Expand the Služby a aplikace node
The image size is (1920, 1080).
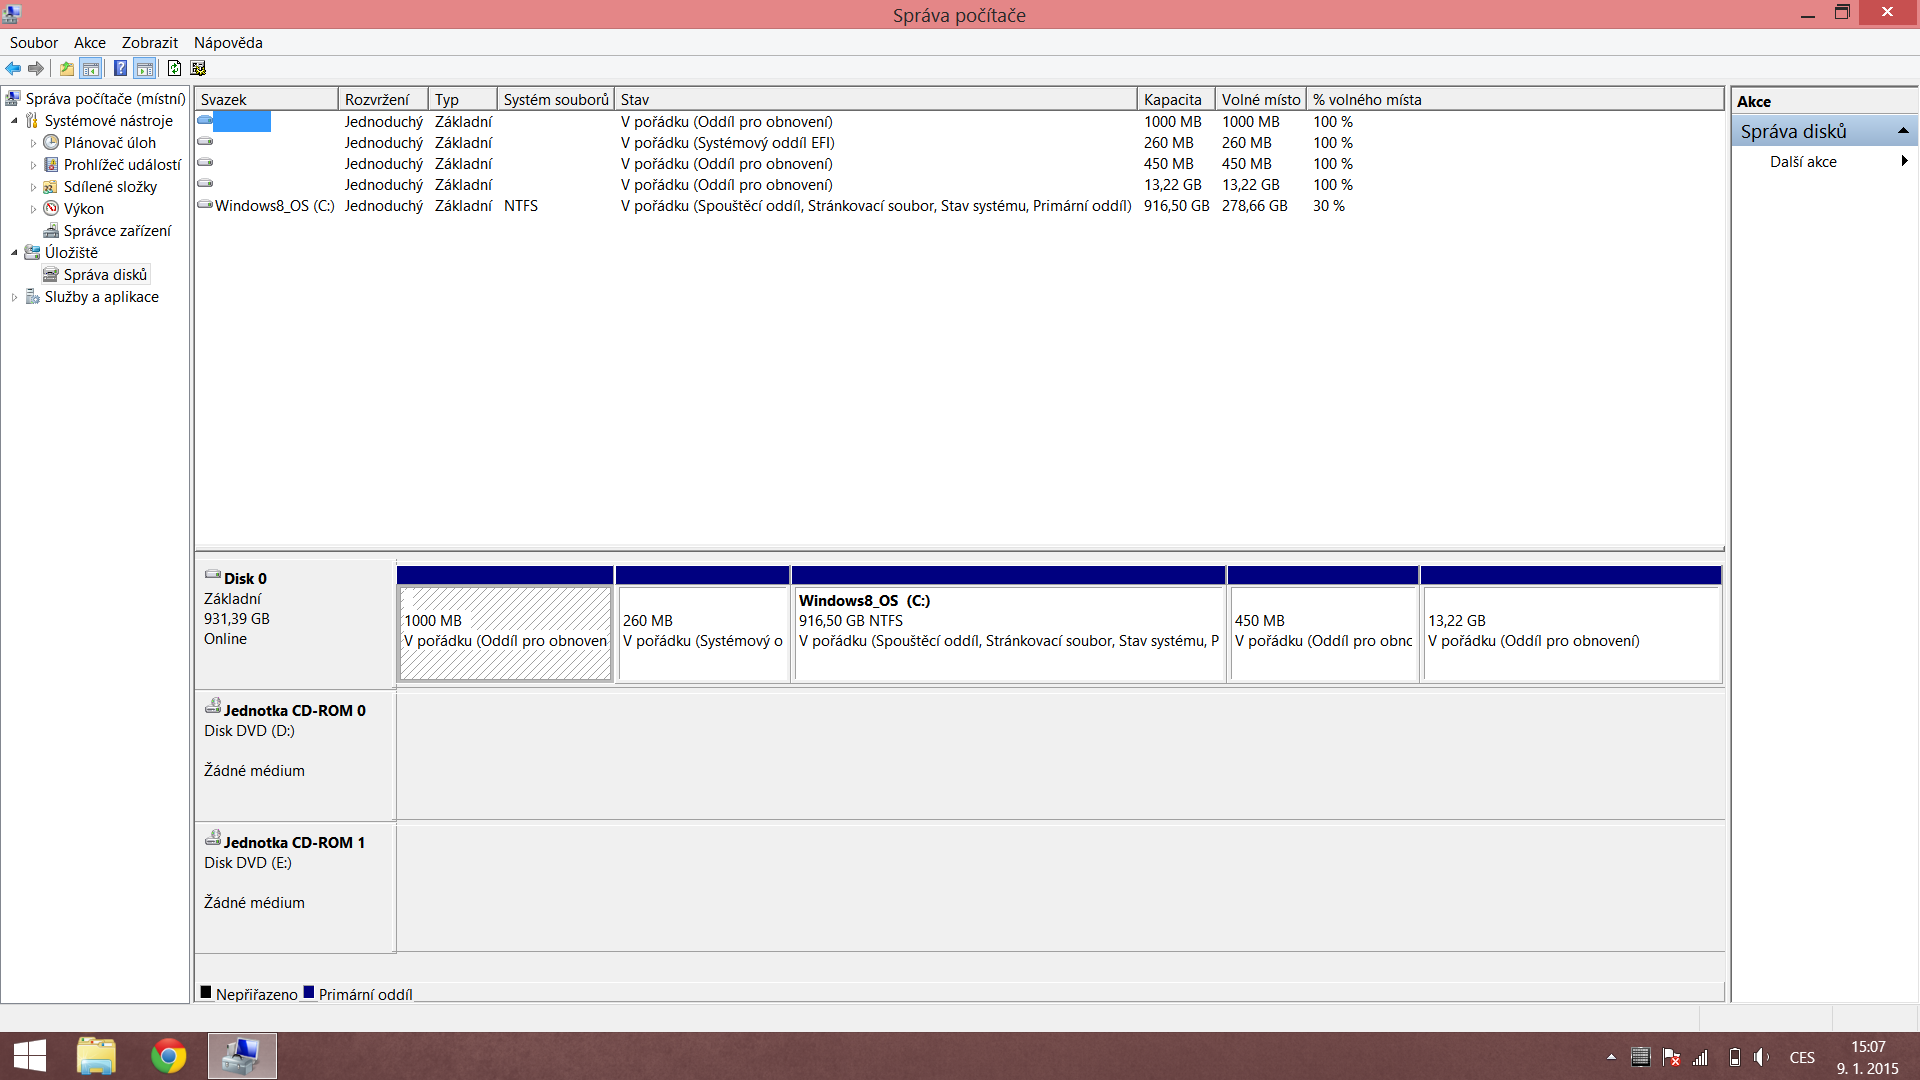[14, 297]
